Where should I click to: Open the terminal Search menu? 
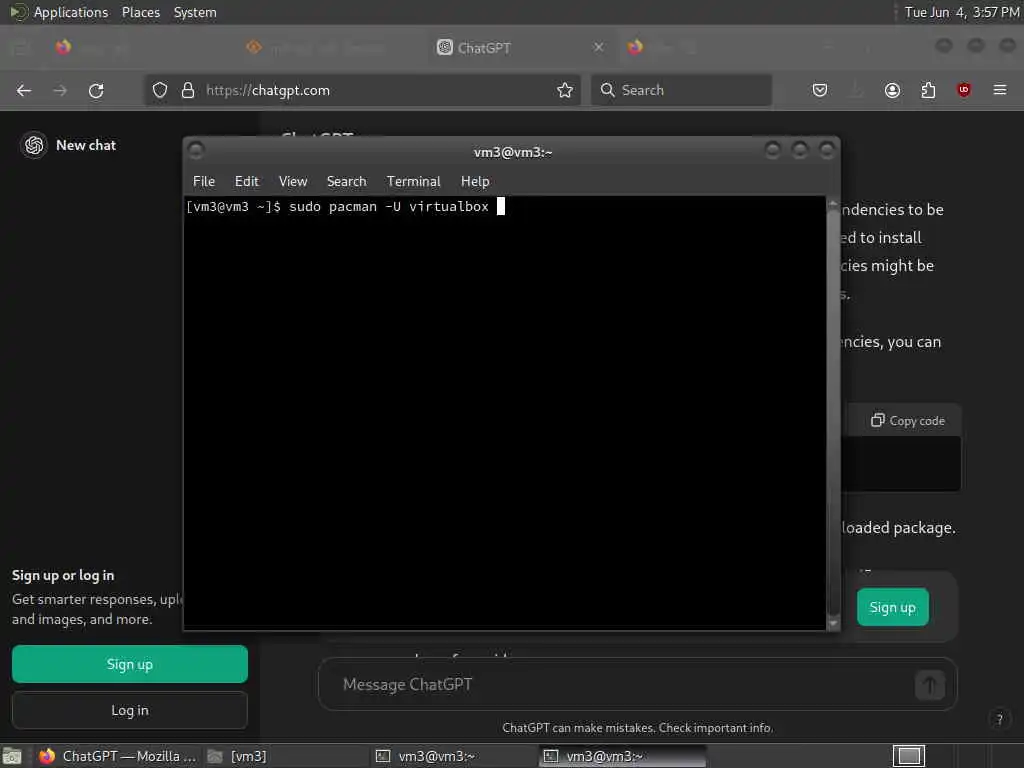(347, 182)
